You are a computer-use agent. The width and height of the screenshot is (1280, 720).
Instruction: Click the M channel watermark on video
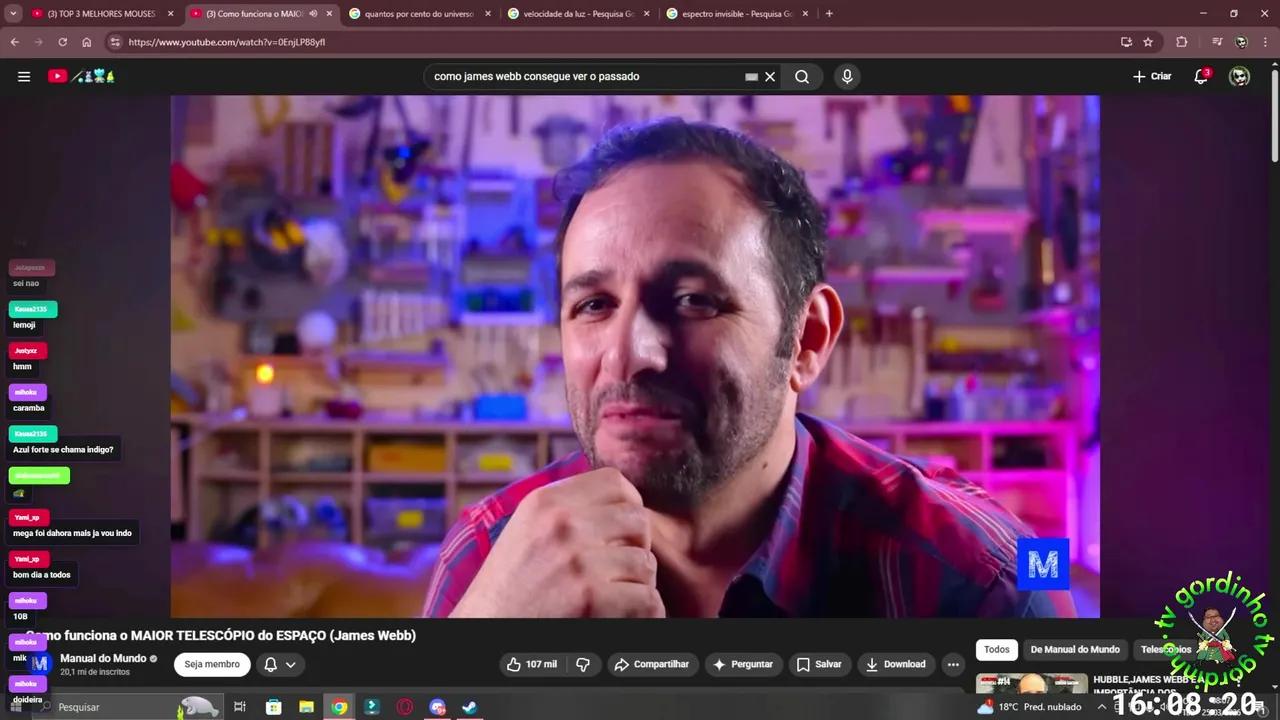pos(1043,565)
